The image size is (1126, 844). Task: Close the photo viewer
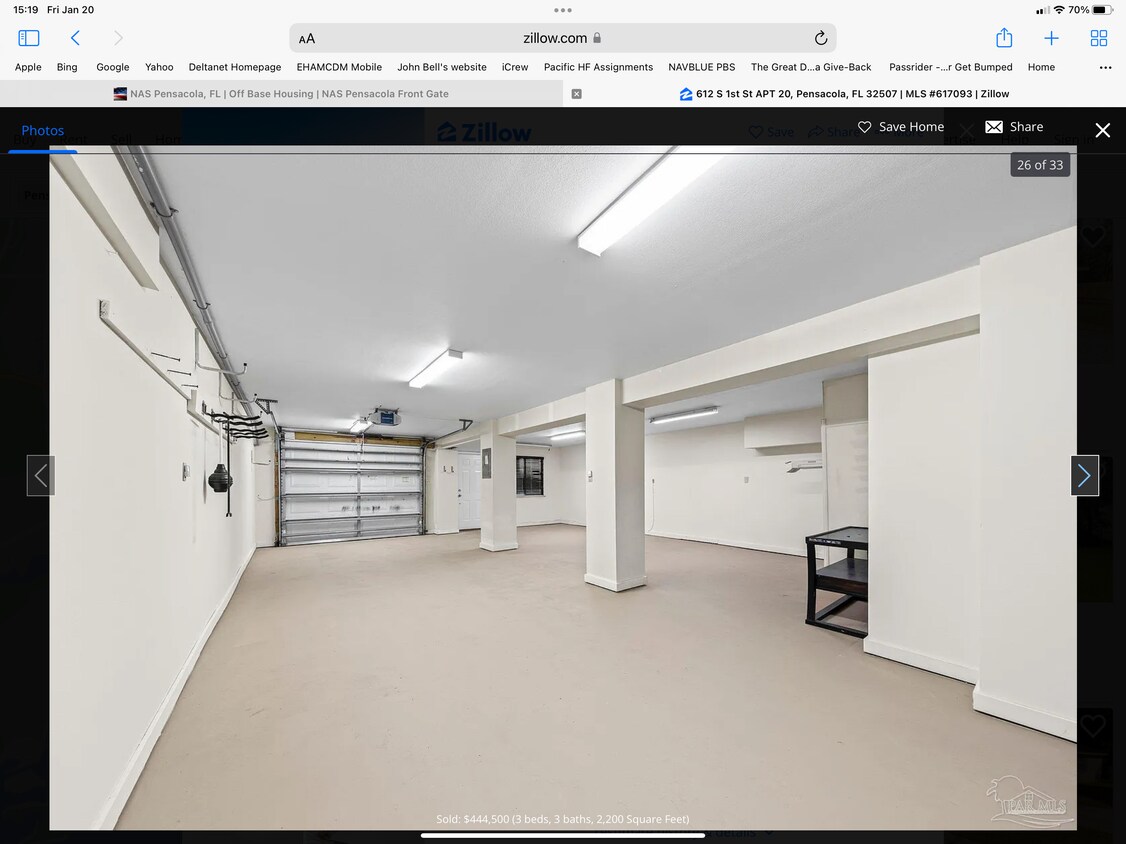(1102, 130)
